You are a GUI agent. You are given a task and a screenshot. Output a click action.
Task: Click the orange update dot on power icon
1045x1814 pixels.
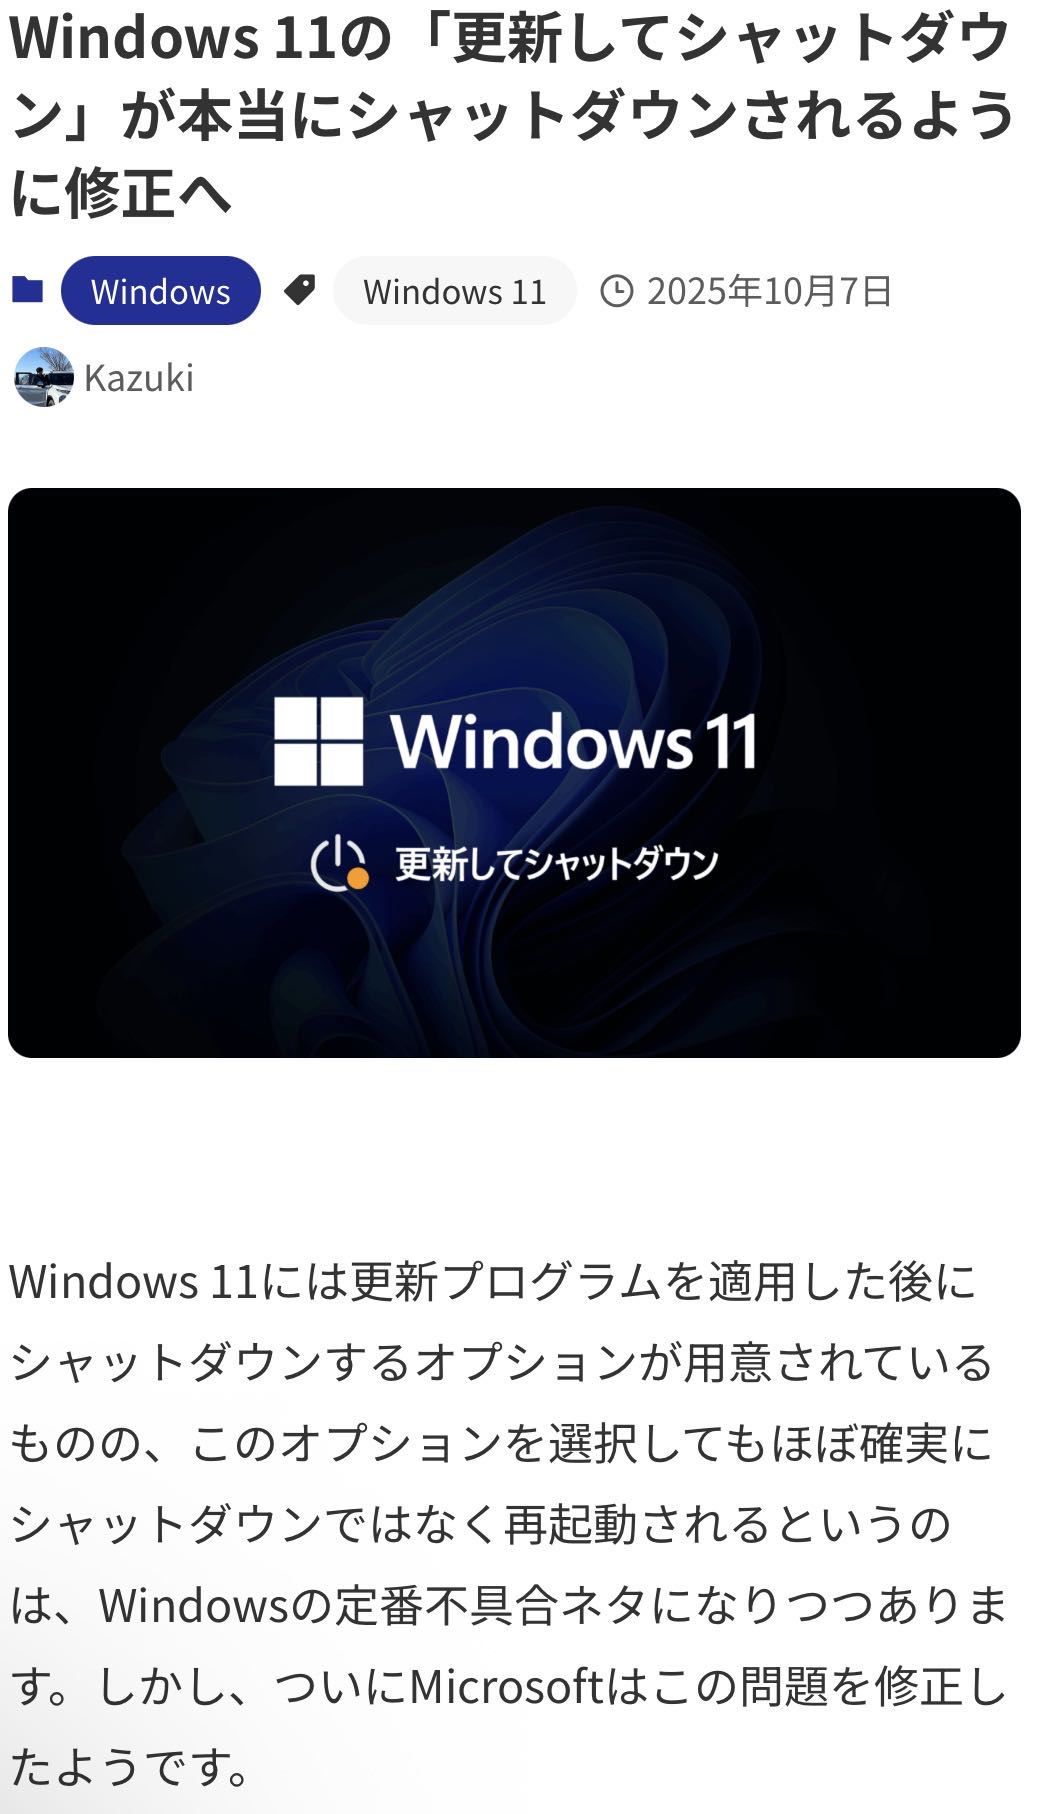[x=357, y=878]
